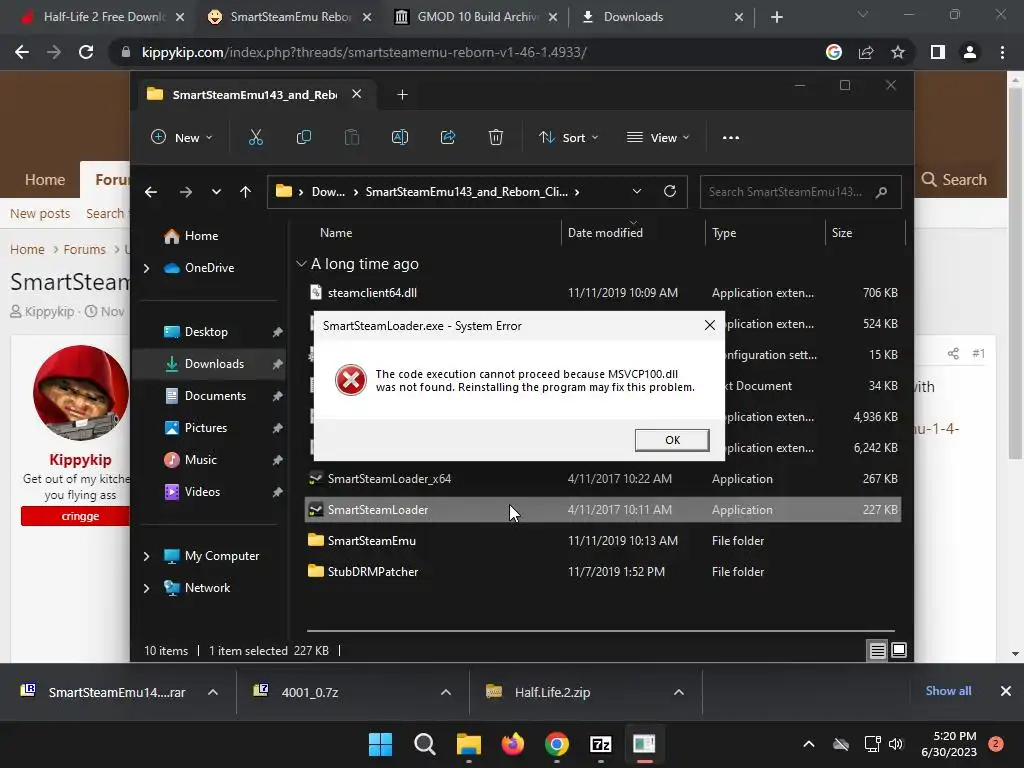Open SmartSteamEmu rar download options arrow
Viewport: 1024px width, 768px height.
pos(213,692)
